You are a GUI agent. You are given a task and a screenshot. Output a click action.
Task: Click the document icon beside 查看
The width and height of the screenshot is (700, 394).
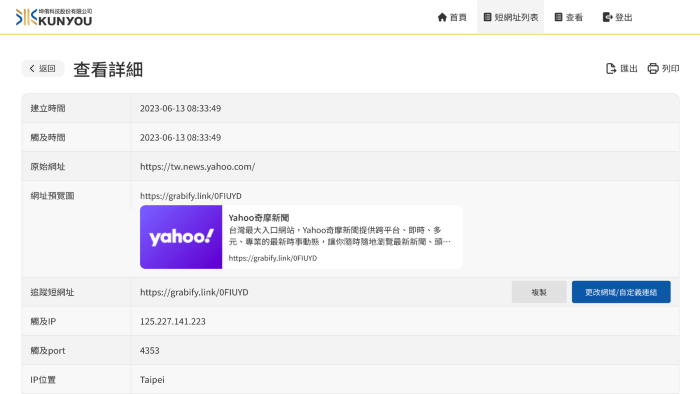(558, 17)
